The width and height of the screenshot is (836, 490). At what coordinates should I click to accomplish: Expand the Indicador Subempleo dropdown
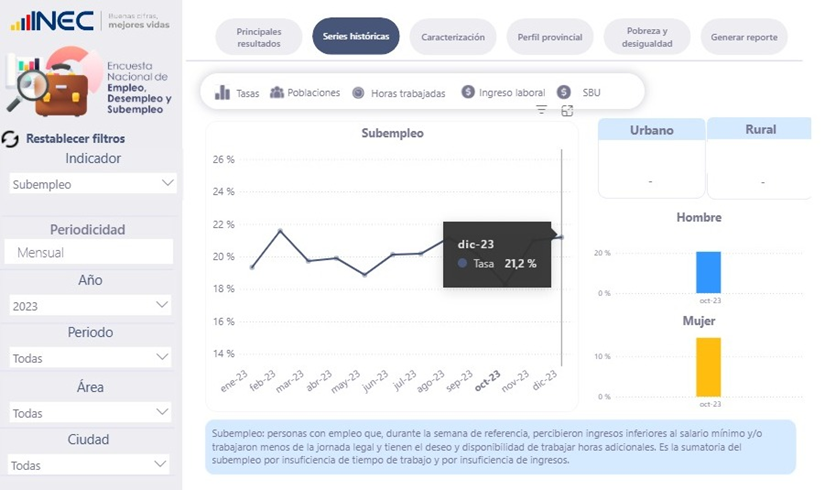pos(167,183)
